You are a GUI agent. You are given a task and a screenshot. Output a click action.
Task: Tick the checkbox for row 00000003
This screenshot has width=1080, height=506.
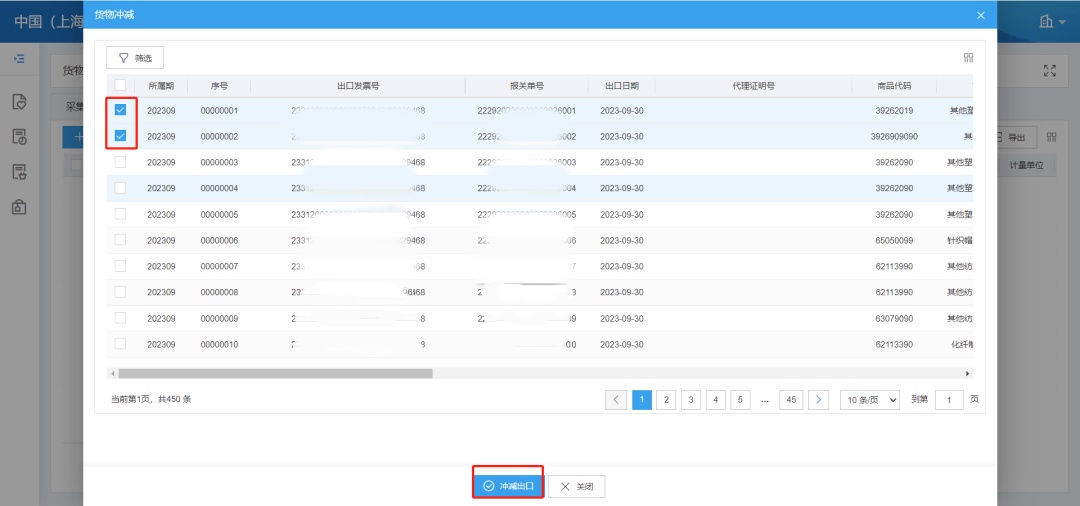tap(120, 162)
